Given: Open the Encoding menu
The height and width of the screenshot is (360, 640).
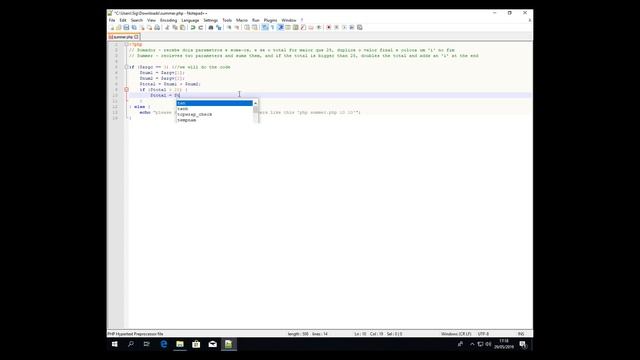Looking at the screenshot, I should click(x=169, y=20).
